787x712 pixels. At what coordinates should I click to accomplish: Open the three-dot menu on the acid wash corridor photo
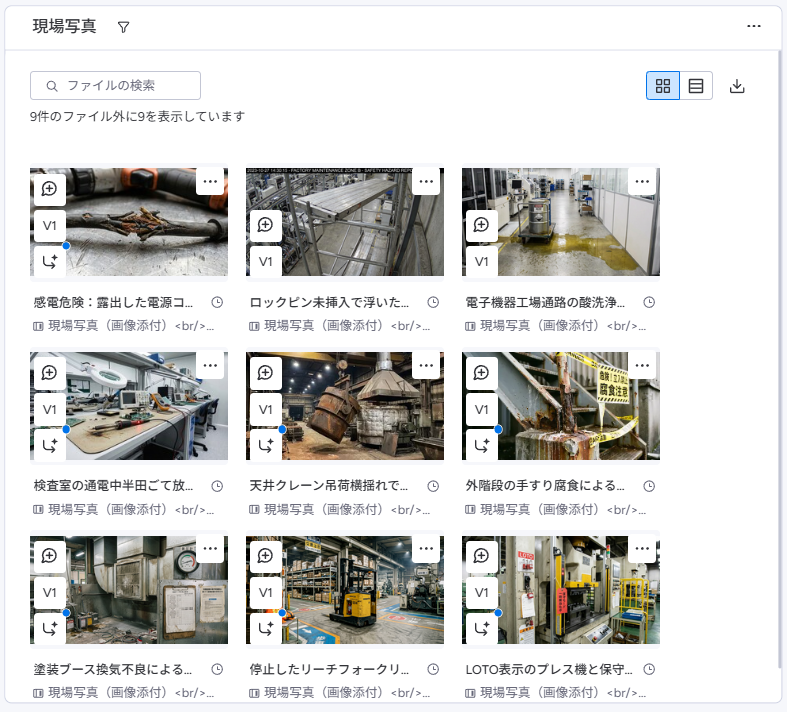[x=642, y=181]
